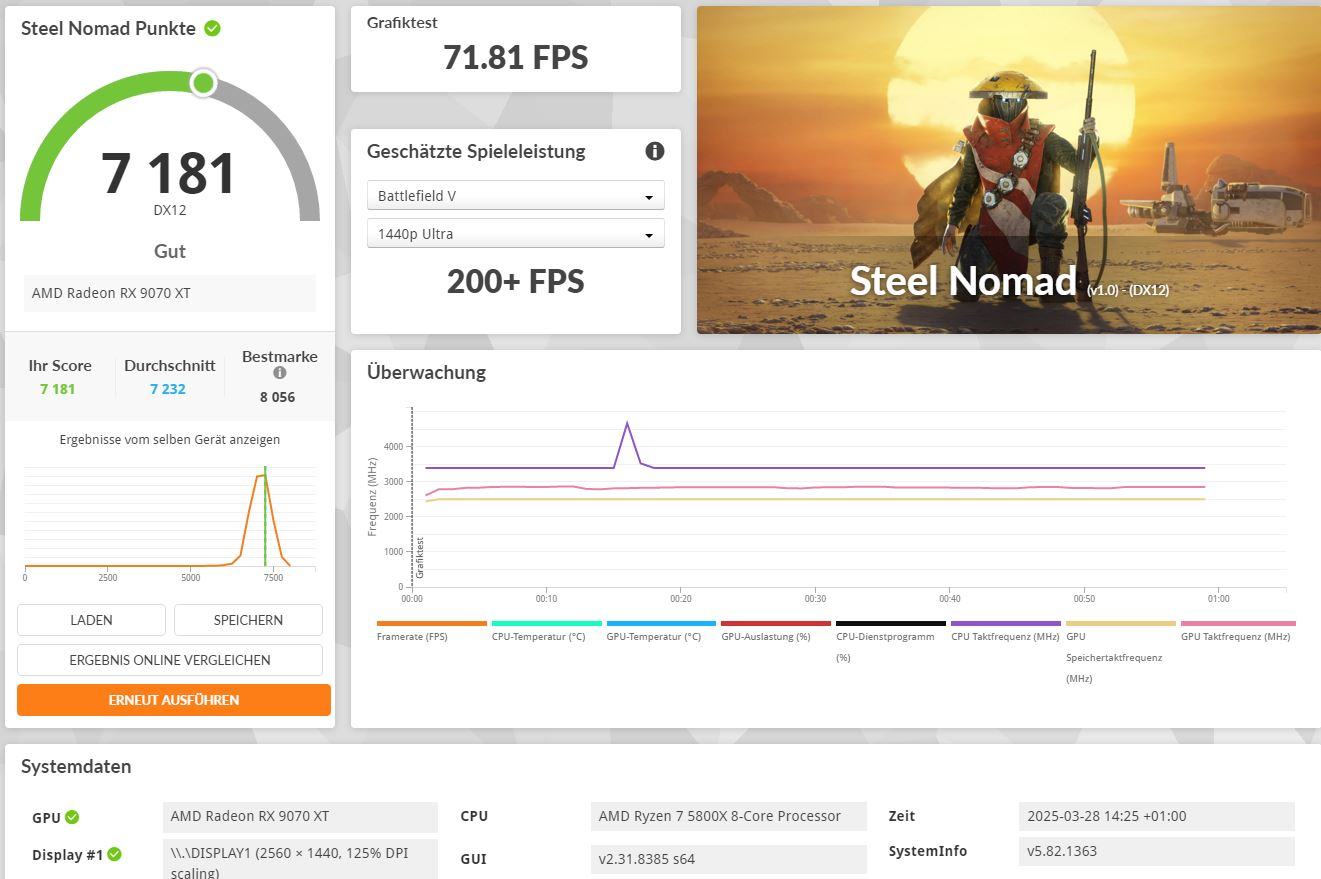Click the Systemdaten heading
The height and width of the screenshot is (879, 1321).
(76, 767)
